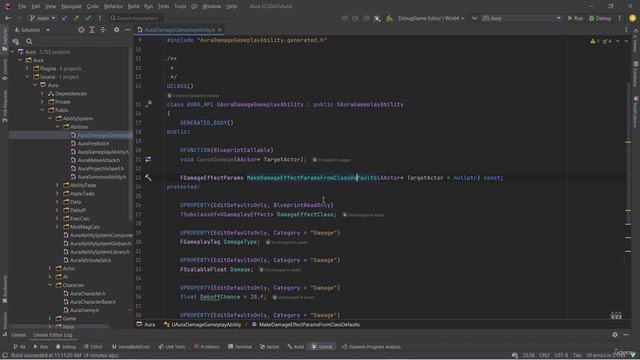Expand the AbilityTasks folder

pos(58,185)
